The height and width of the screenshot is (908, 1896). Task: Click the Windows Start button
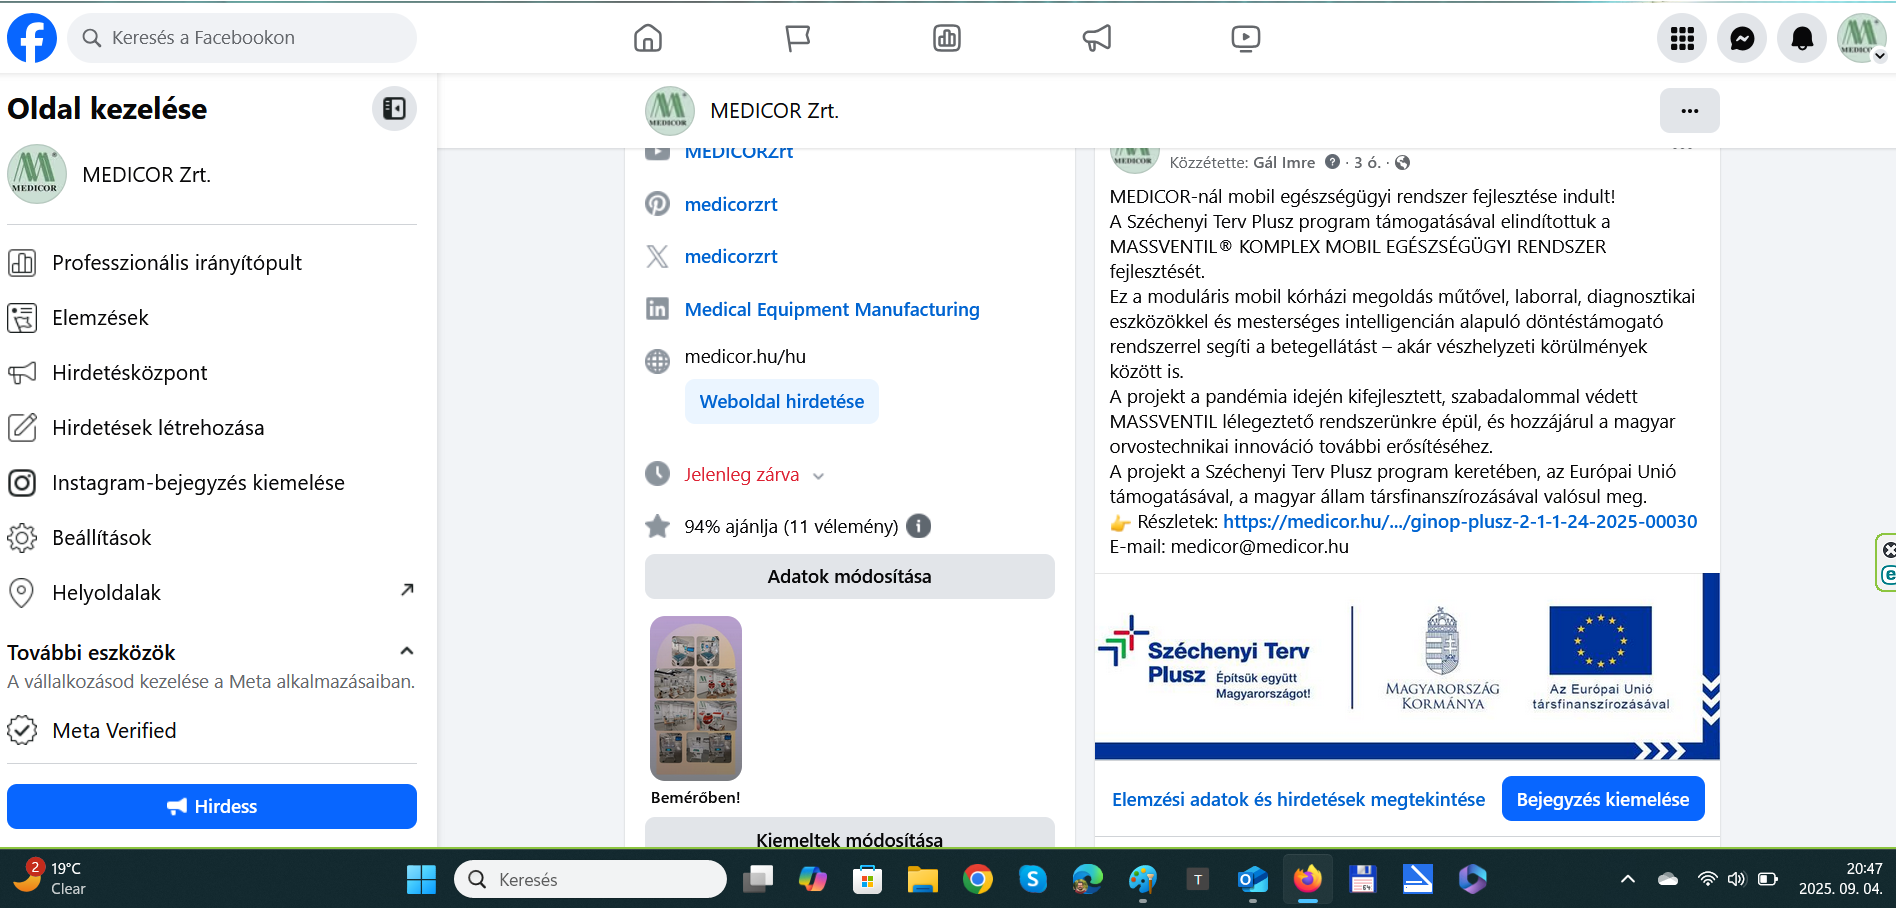[421, 879]
